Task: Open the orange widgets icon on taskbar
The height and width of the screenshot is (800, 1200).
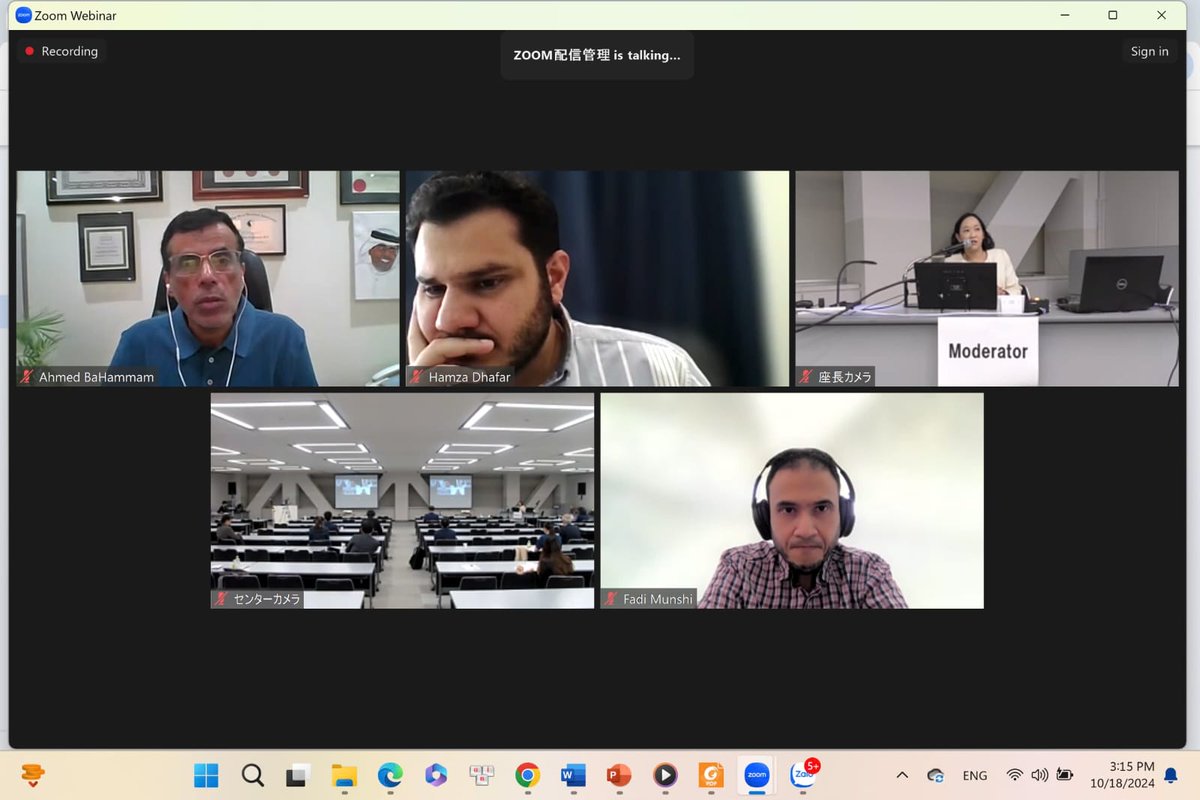Action: tap(33, 775)
